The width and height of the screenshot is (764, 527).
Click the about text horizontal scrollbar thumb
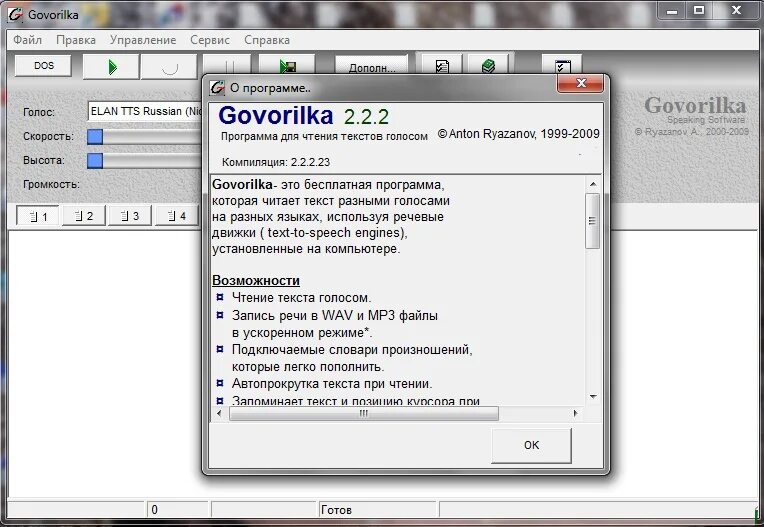pyautogui.click(x=363, y=414)
